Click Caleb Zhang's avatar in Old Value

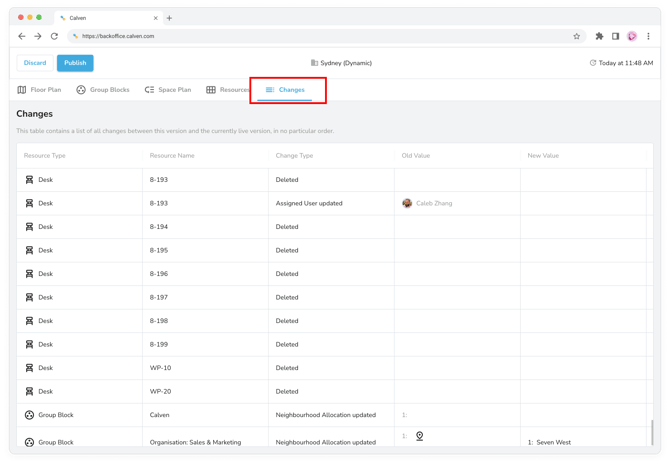407,203
